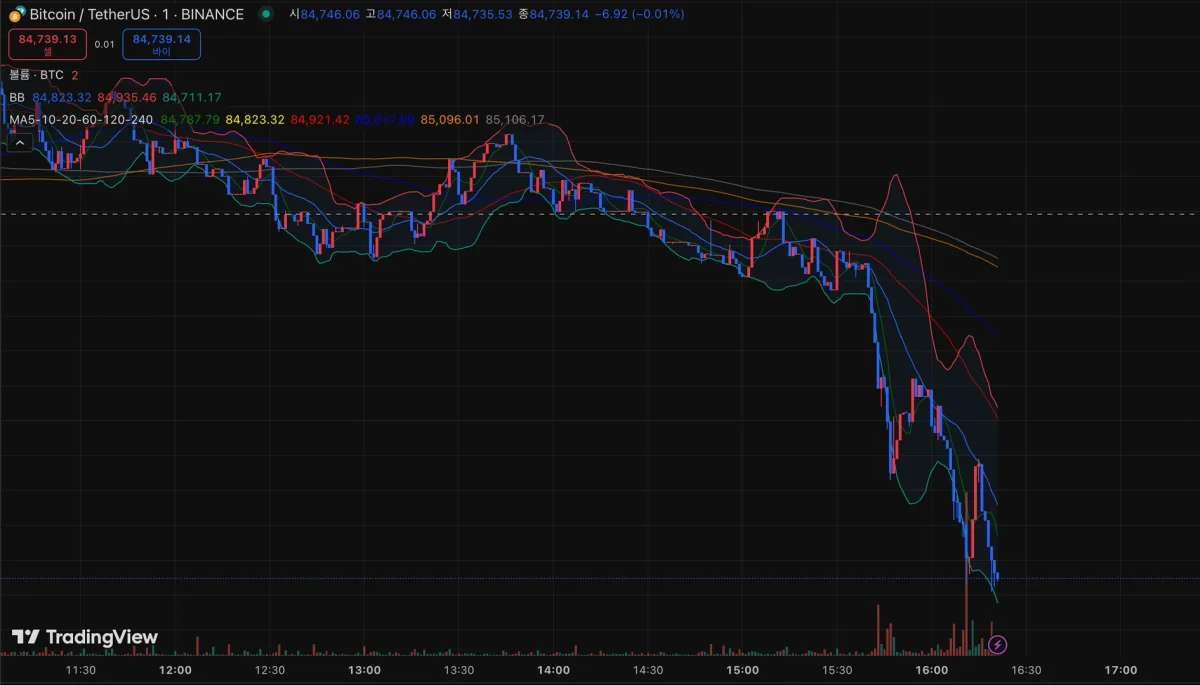
Task: Select the volume BTC indicator legend
Action: 37,75
